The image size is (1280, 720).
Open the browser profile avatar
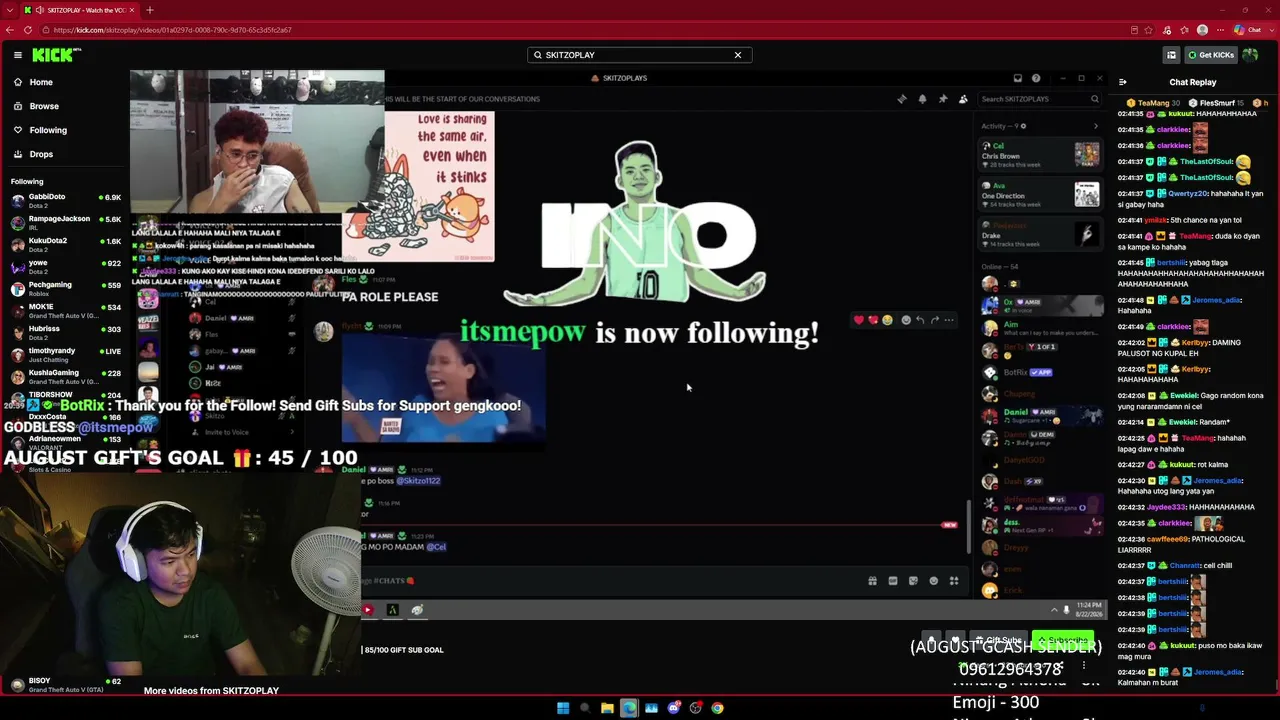click(x=1202, y=30)
